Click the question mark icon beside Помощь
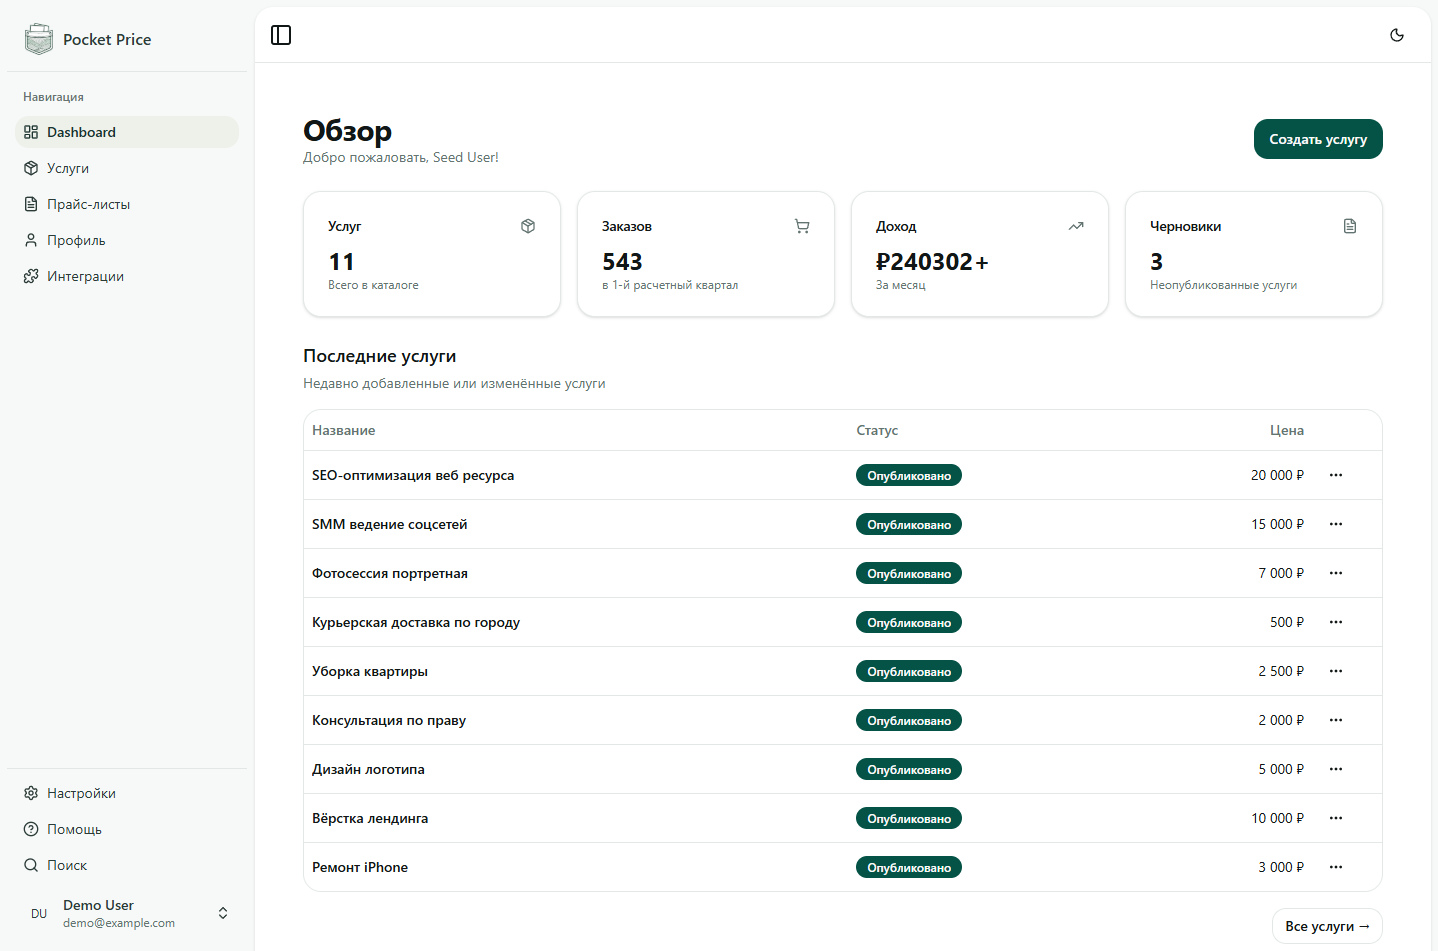The image size is (1438, 951). [x=30, y=829]
